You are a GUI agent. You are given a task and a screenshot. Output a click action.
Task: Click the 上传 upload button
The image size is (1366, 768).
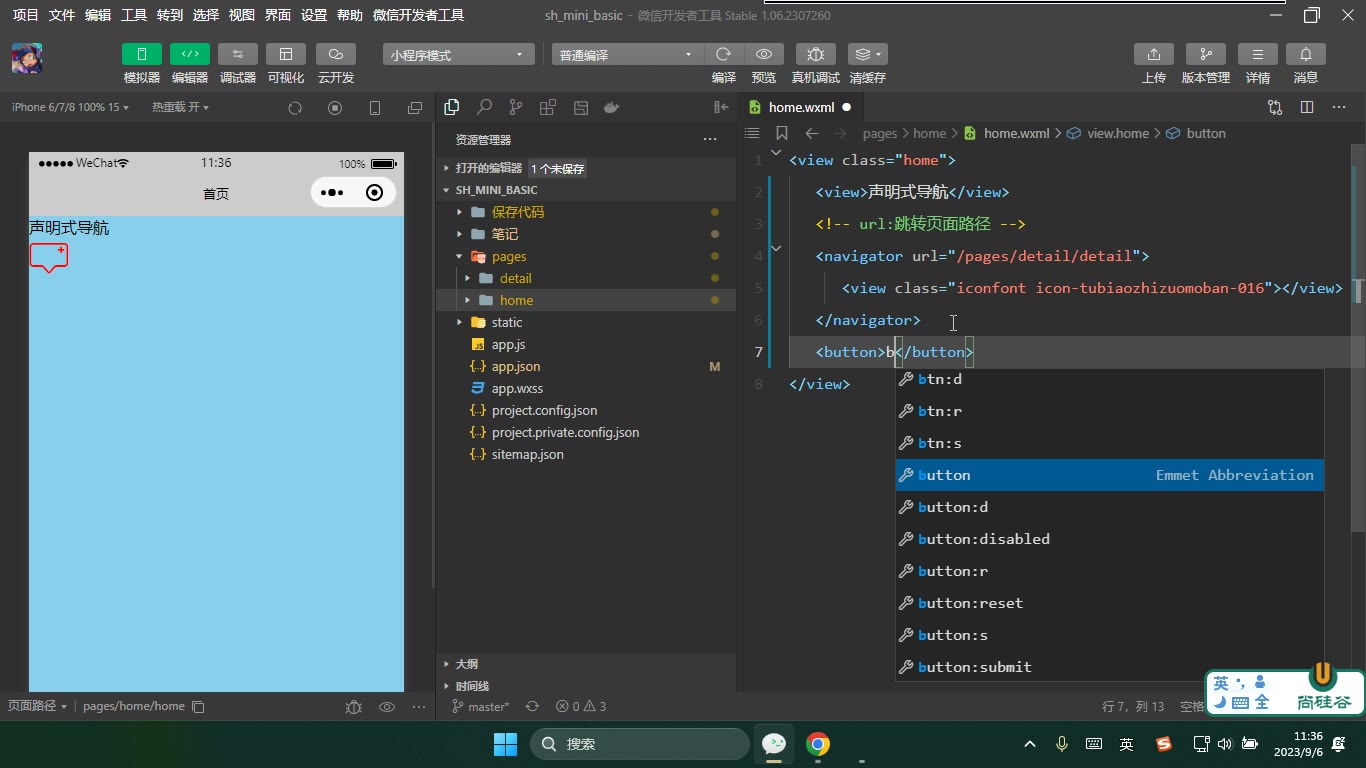(x=1154, y=54)
